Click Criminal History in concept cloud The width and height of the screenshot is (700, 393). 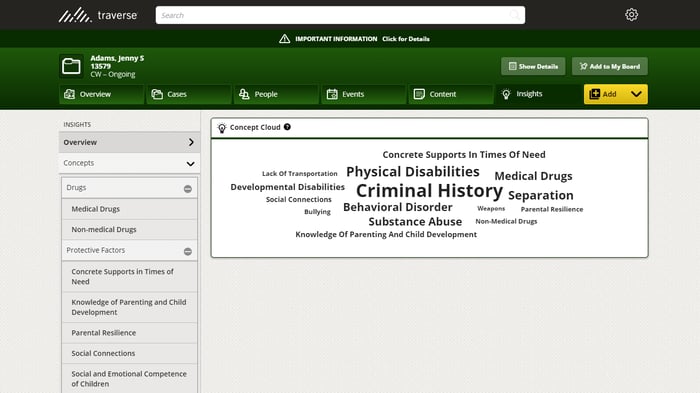coord(429,191)
